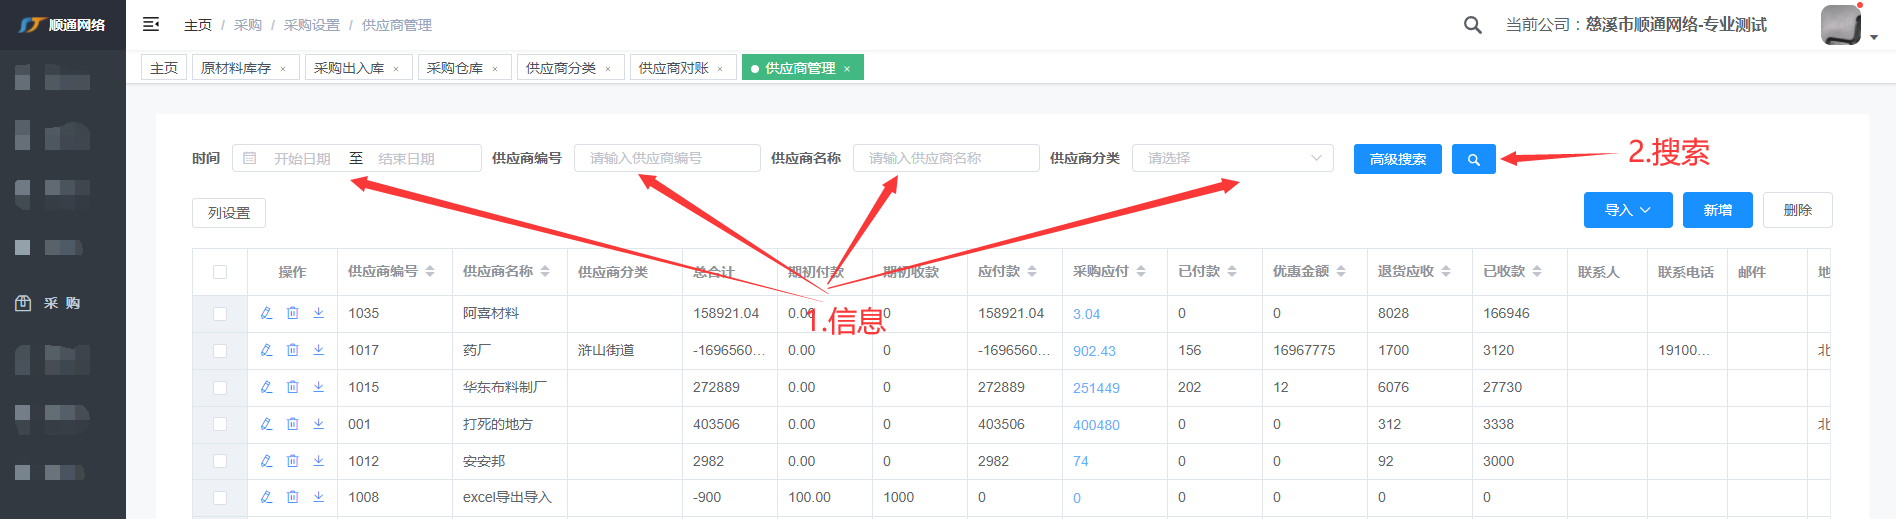The height and width of the screenshot is (519, 1896).
Task: Switch to the 原材料库存 tab
Action: pos(236,68)
